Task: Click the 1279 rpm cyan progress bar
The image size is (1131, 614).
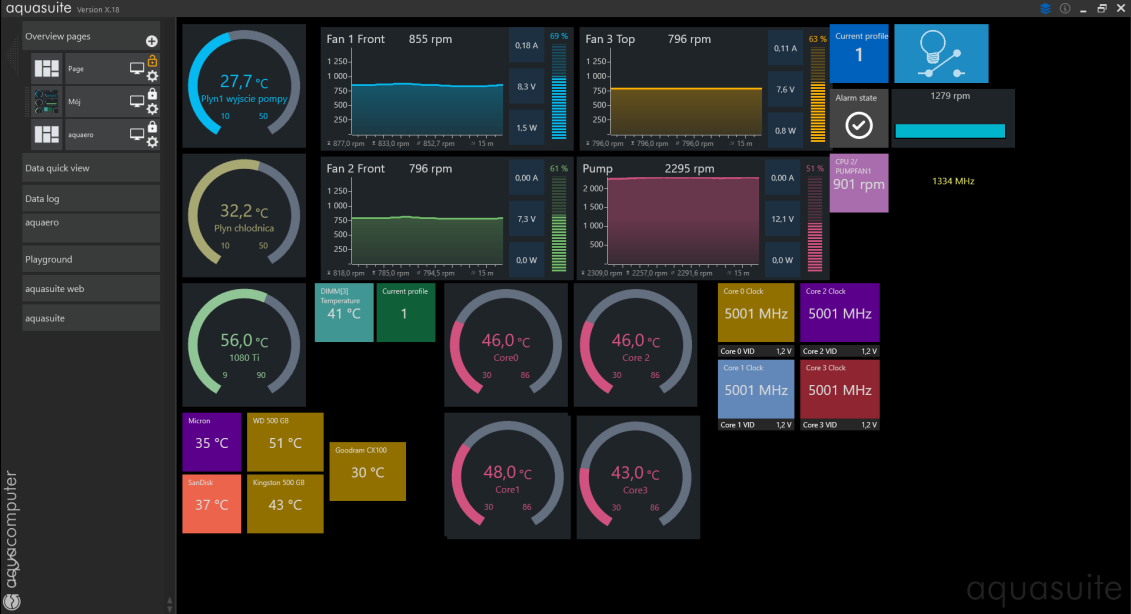Action: point(950,131)
